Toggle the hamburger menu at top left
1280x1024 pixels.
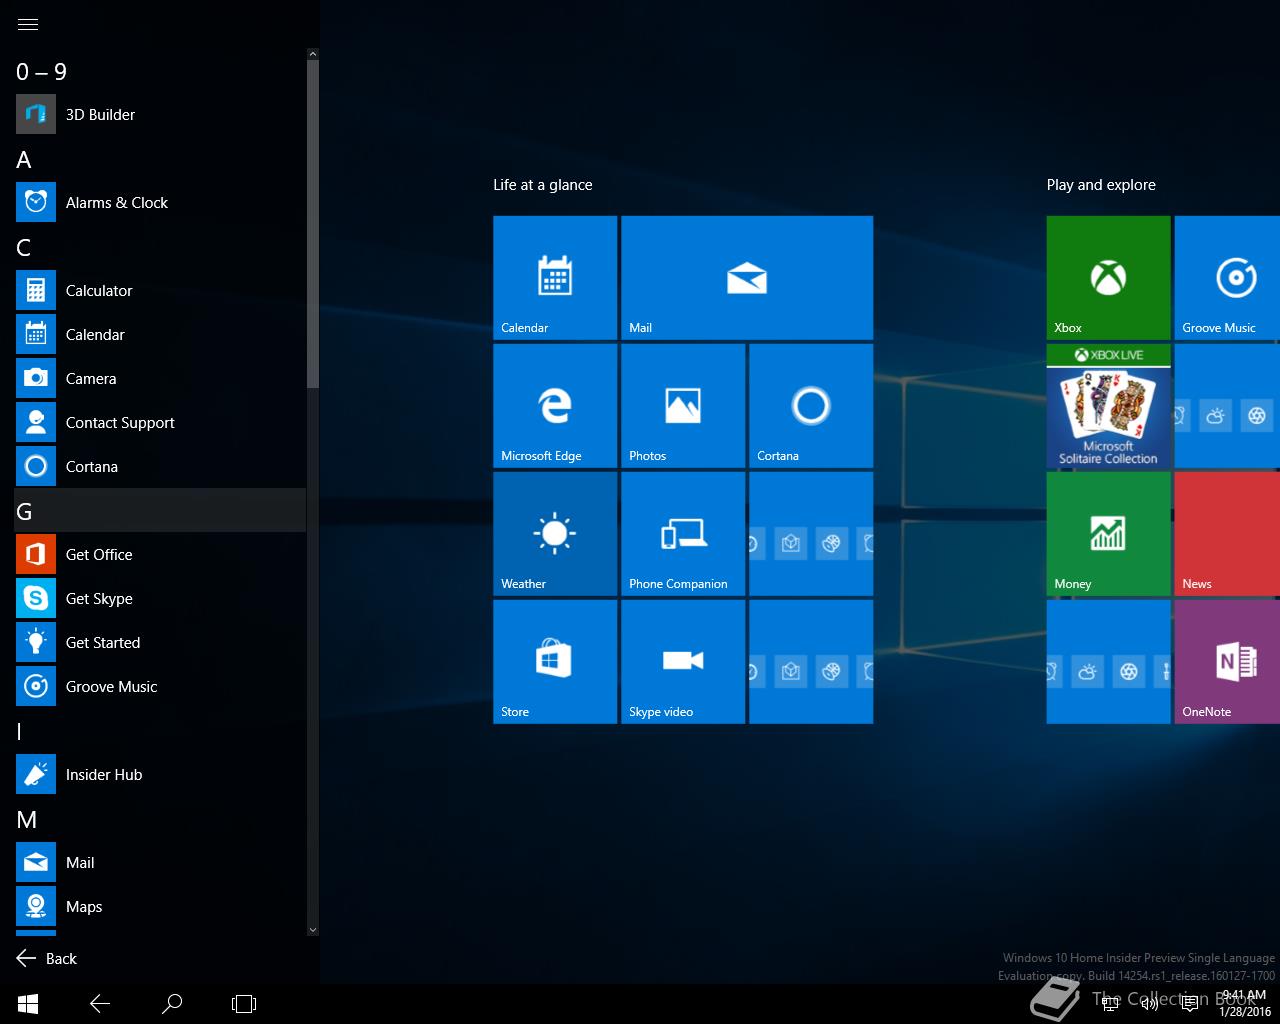tap(28, 24)
